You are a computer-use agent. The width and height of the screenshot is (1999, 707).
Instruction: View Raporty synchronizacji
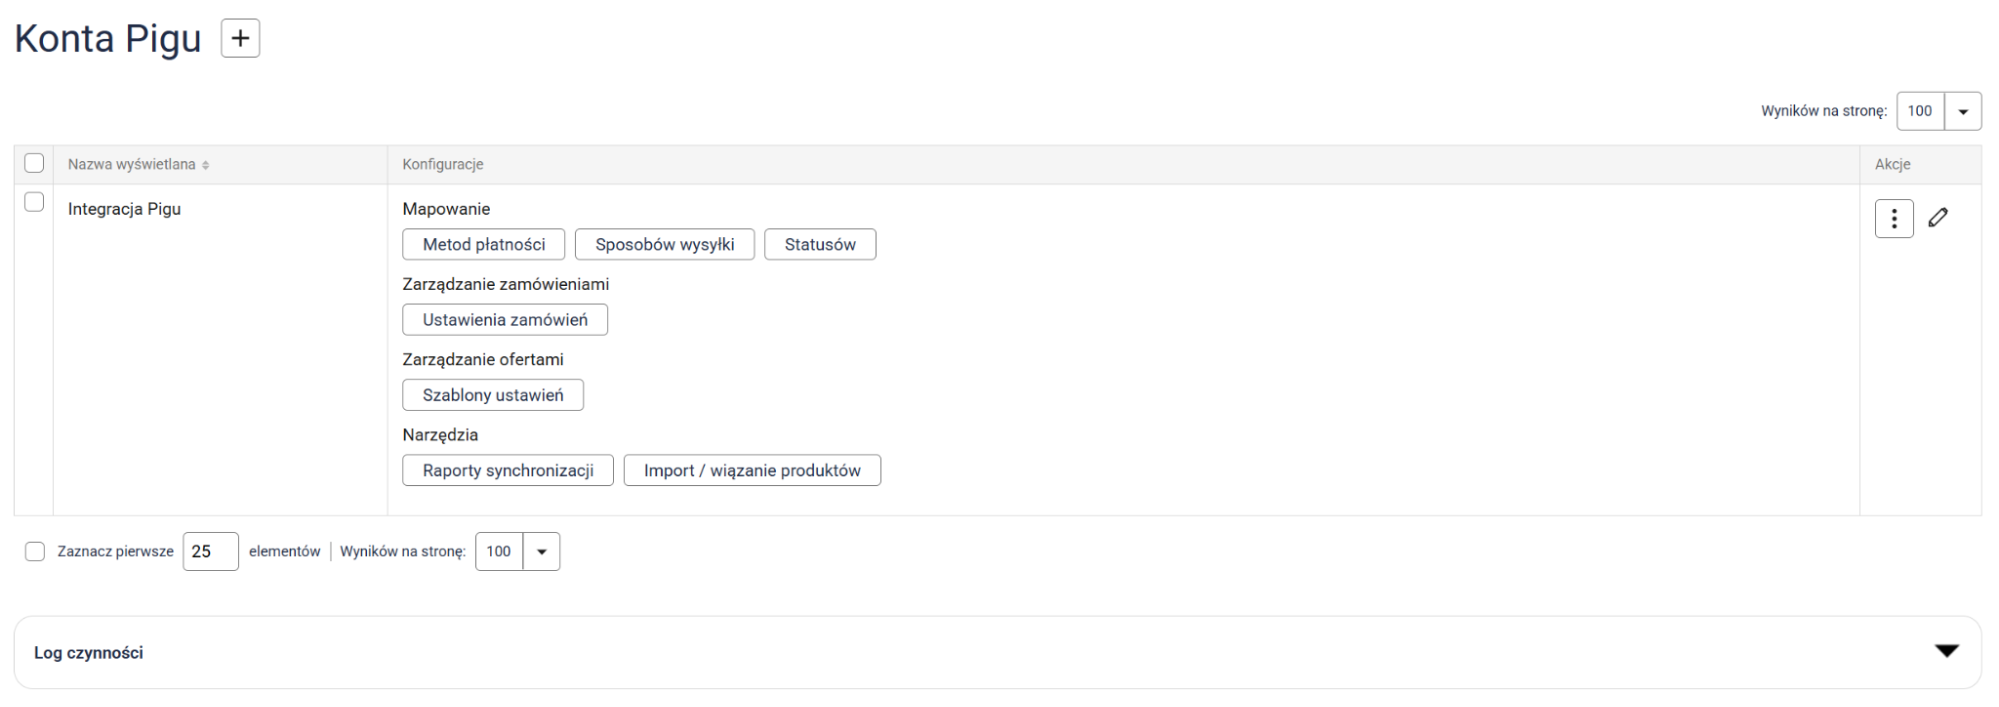pos(508,471)
